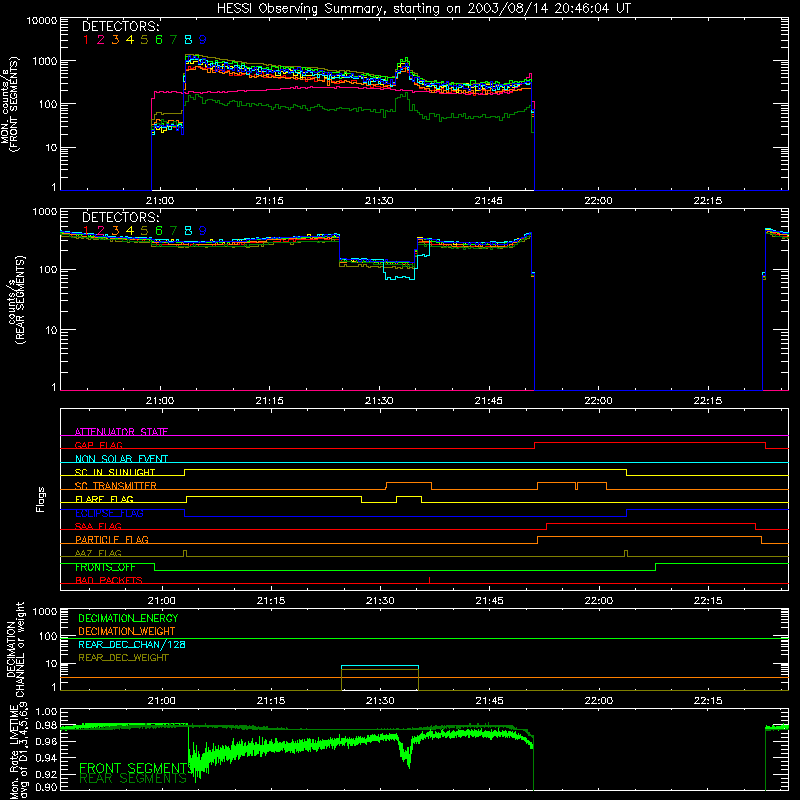Select green detector '6' in rear segments legend
This screenshot has width=800, height=800.
[x=159, y=231]
